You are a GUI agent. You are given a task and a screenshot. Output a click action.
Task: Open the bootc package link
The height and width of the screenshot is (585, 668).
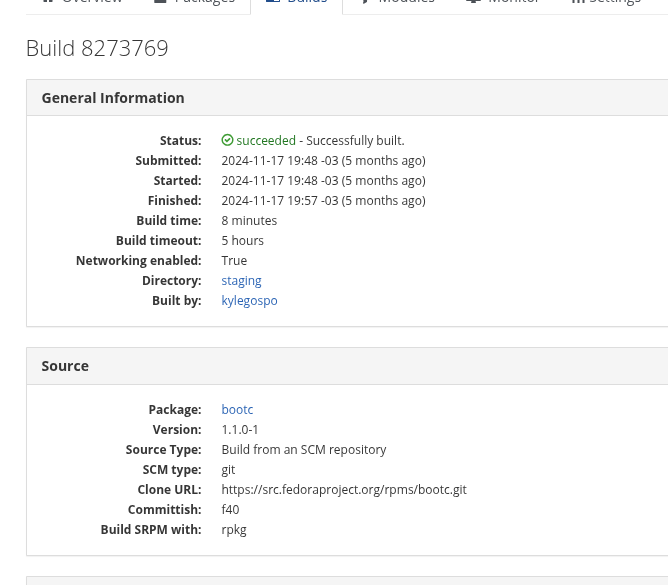(x=237, y=410)
